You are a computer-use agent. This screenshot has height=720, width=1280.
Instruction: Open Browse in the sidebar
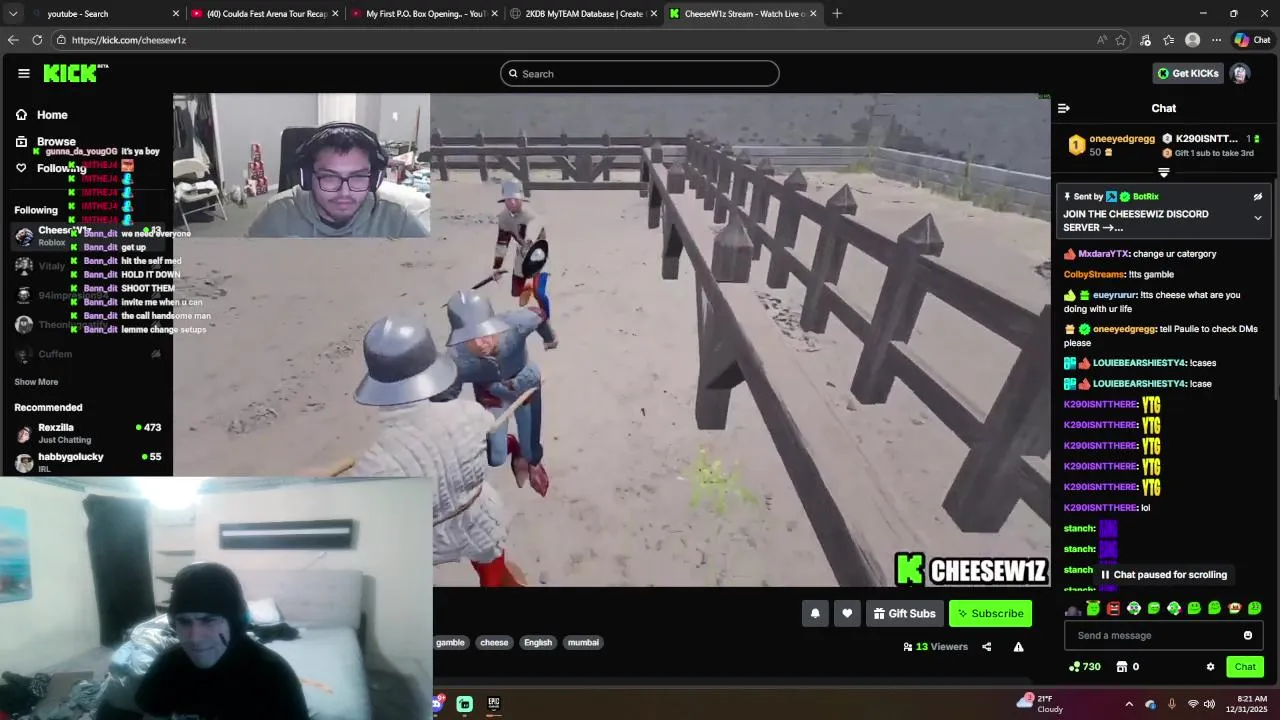tap(56, 142)
